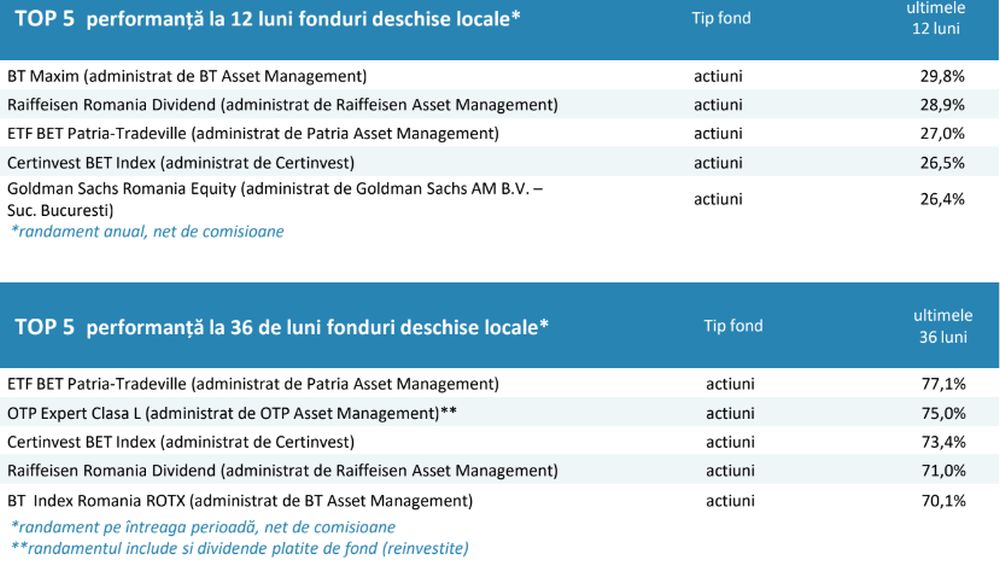The width and height of the screenshot is (1000, 566).
Task: Click the 28,9% return value
Action: tap(942, 105)
